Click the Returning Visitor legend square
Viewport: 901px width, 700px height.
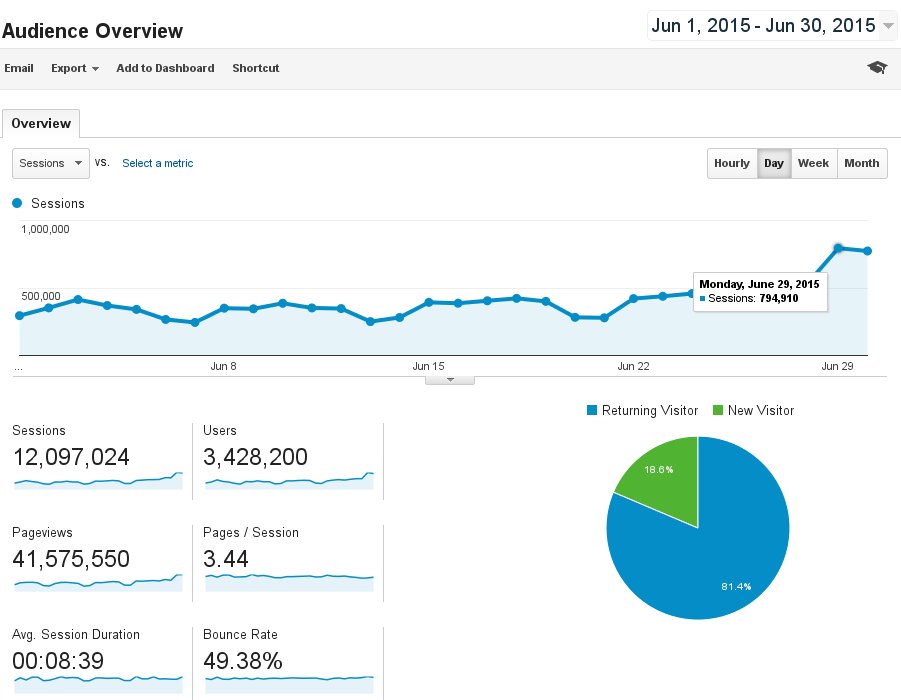pos(592,410)
